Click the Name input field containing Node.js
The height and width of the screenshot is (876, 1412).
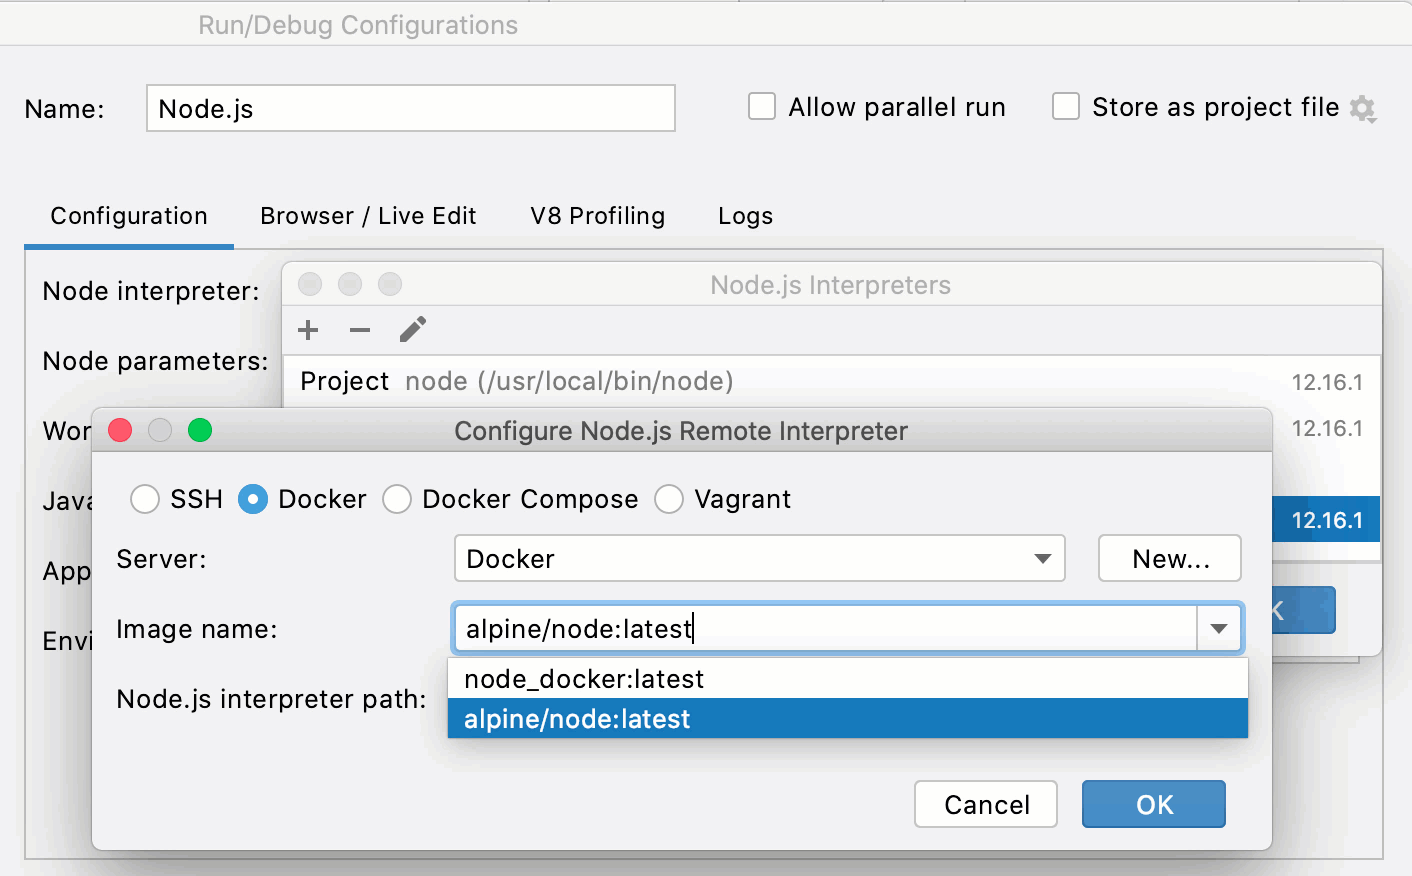coord(410,108)
